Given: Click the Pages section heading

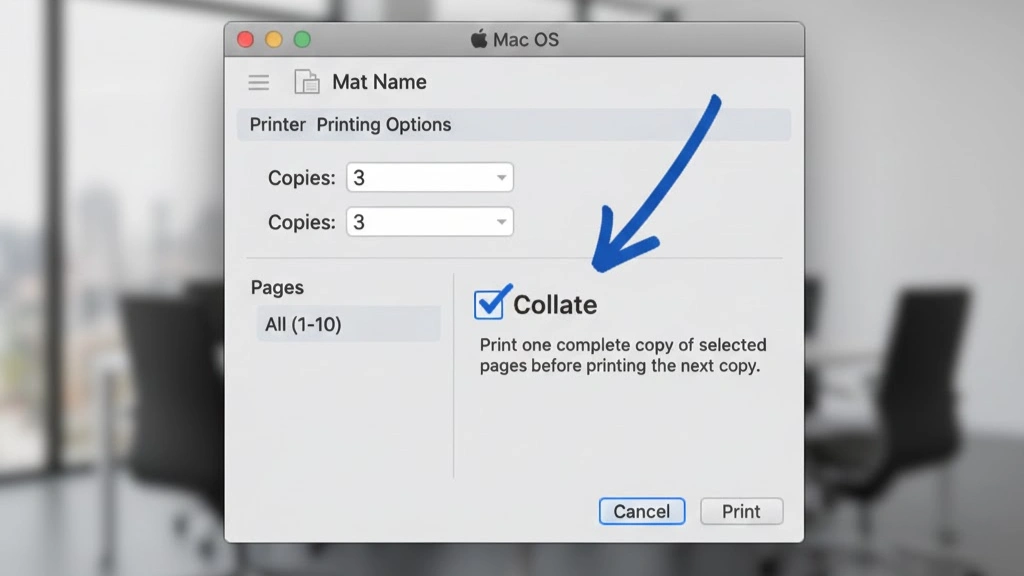Looking at the screenshot, I should pyautogui.click(x=277, y=288).
